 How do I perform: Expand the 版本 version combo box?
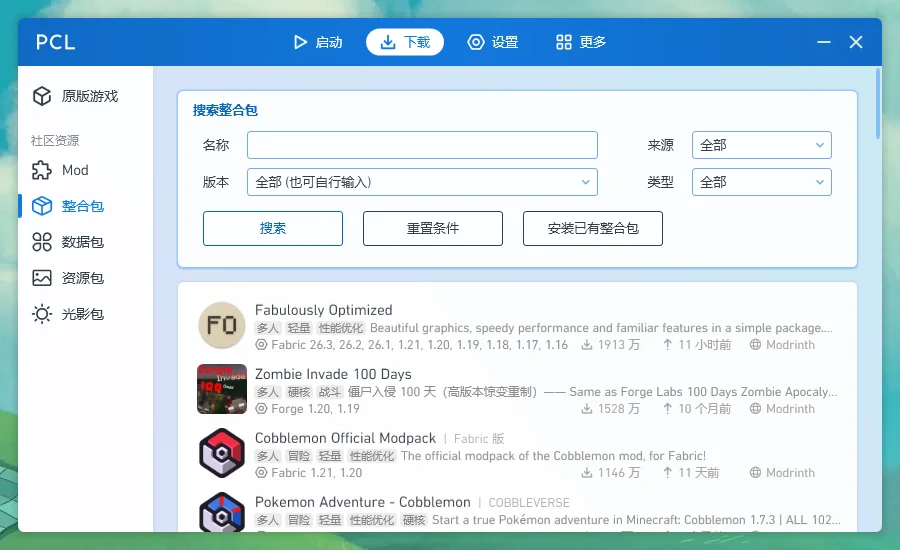[422, 182]
